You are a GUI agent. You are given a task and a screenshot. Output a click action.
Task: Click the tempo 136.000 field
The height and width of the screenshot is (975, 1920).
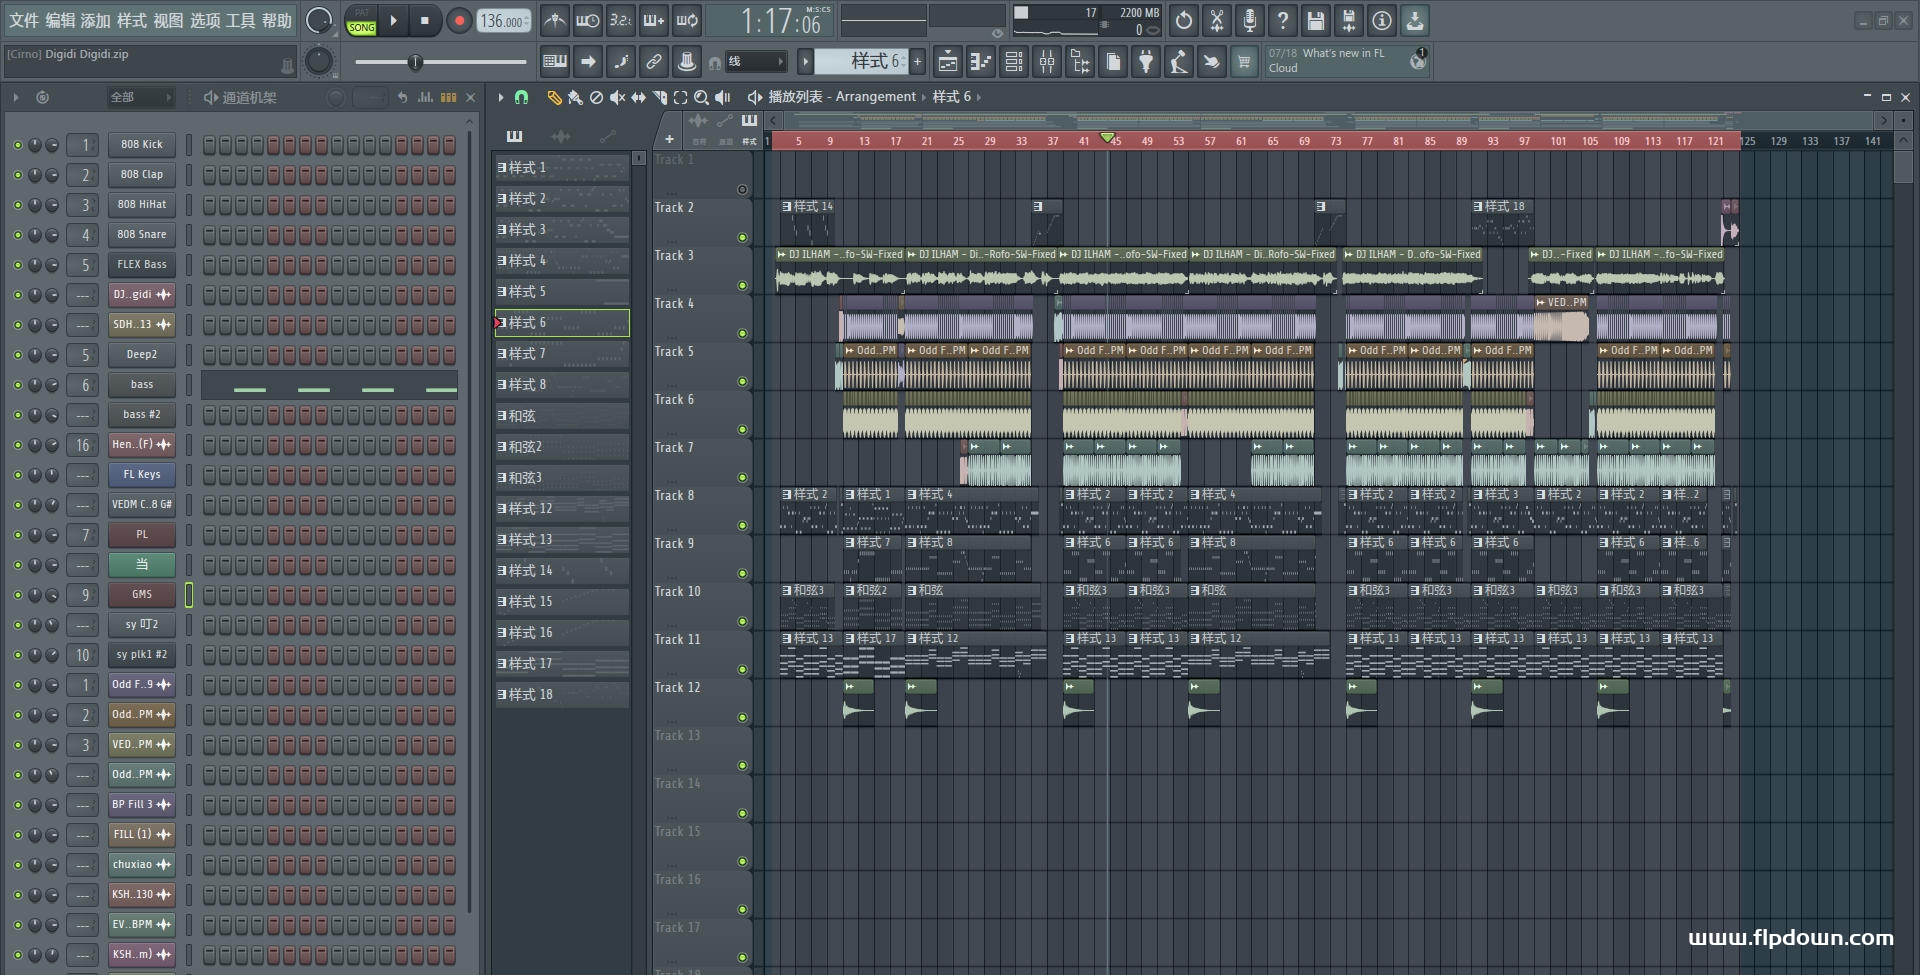(505, 21)
